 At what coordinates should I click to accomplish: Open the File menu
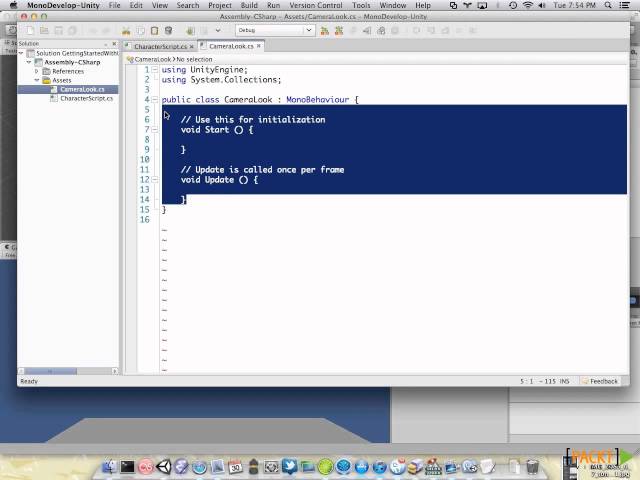click(x=114, y=5)
